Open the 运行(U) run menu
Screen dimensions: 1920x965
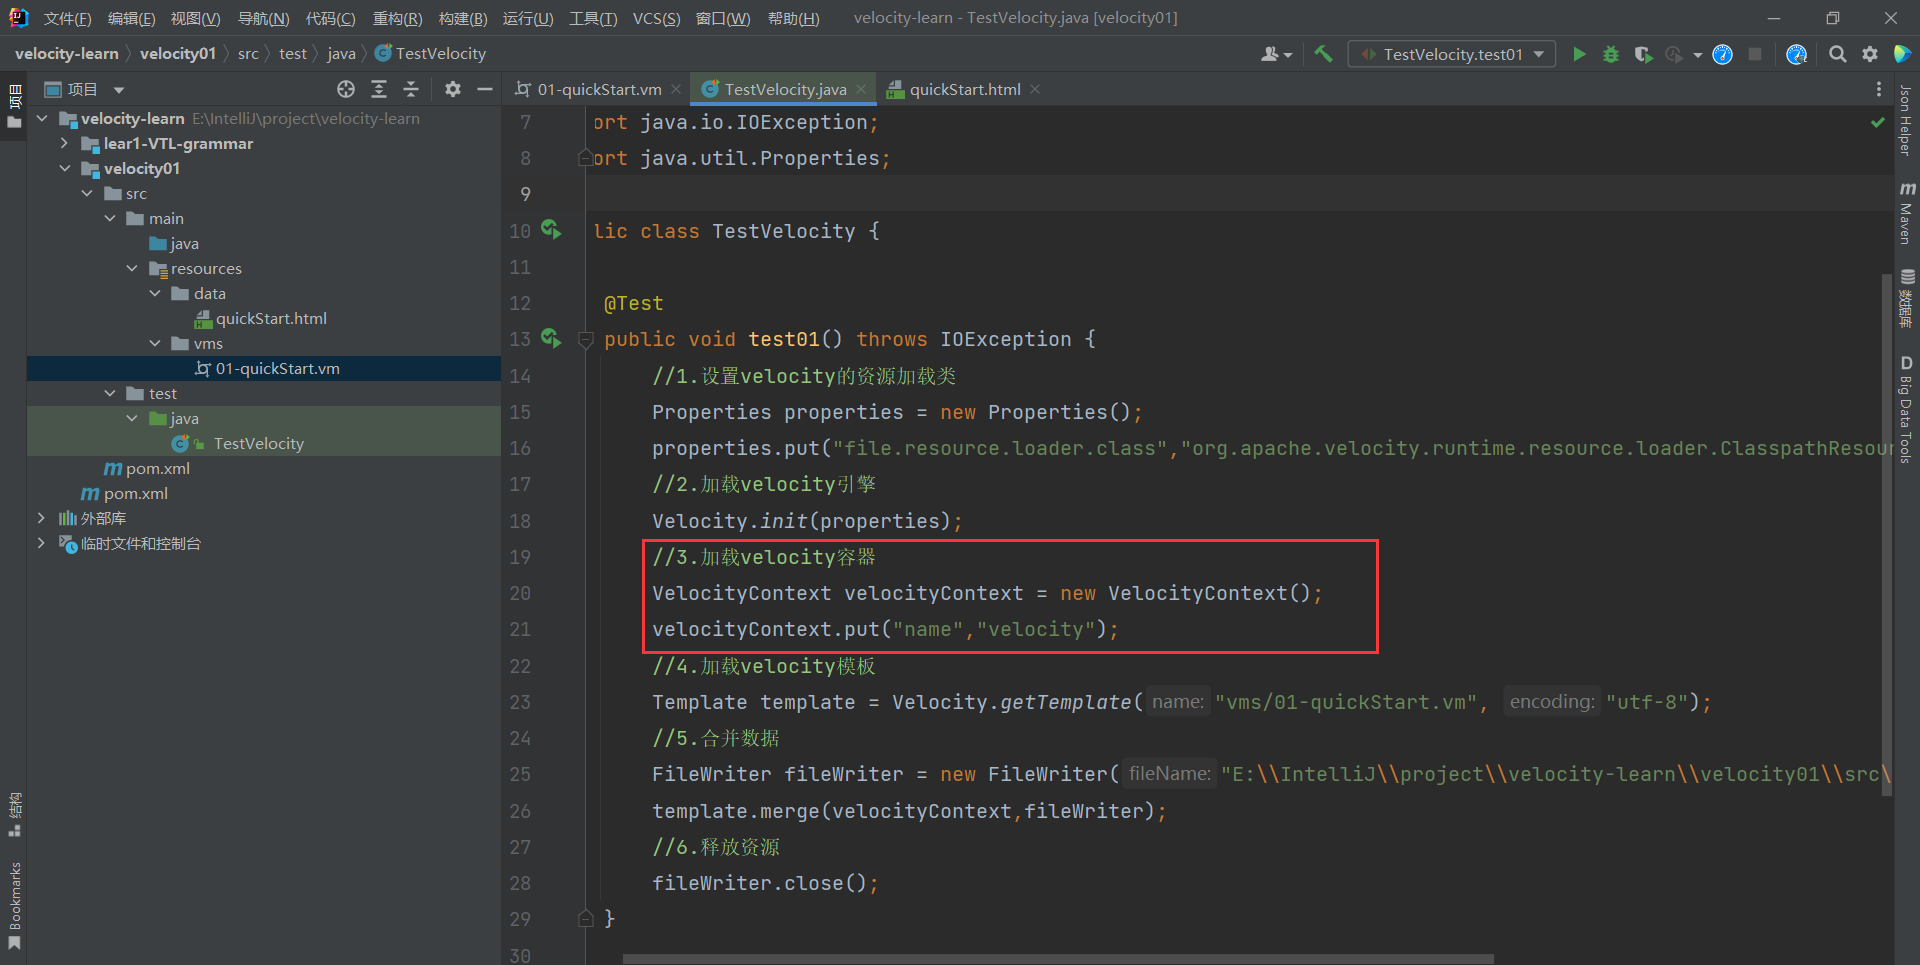pyautogui.click(x=527, y=19)
